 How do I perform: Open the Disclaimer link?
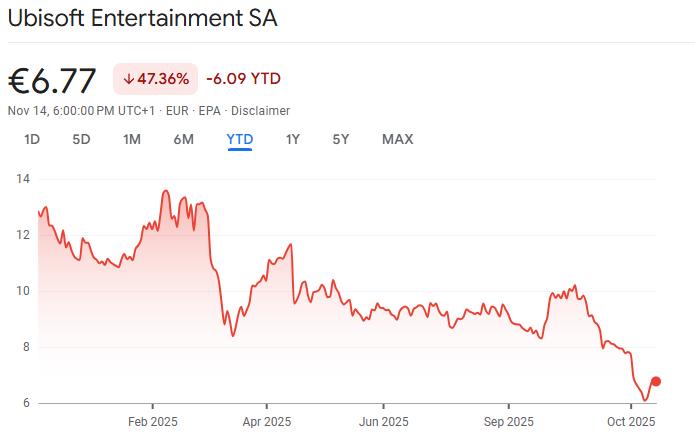click(260, 110)
